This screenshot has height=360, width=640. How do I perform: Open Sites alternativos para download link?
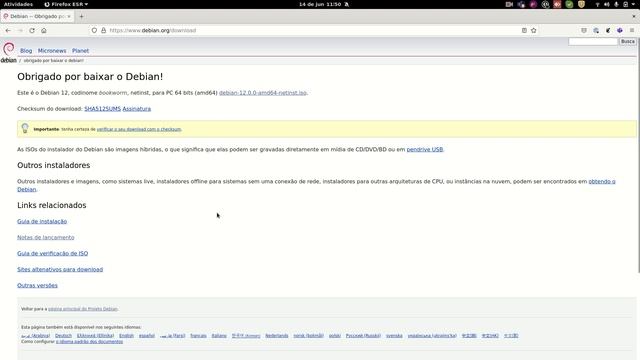[x=60, y=269]
